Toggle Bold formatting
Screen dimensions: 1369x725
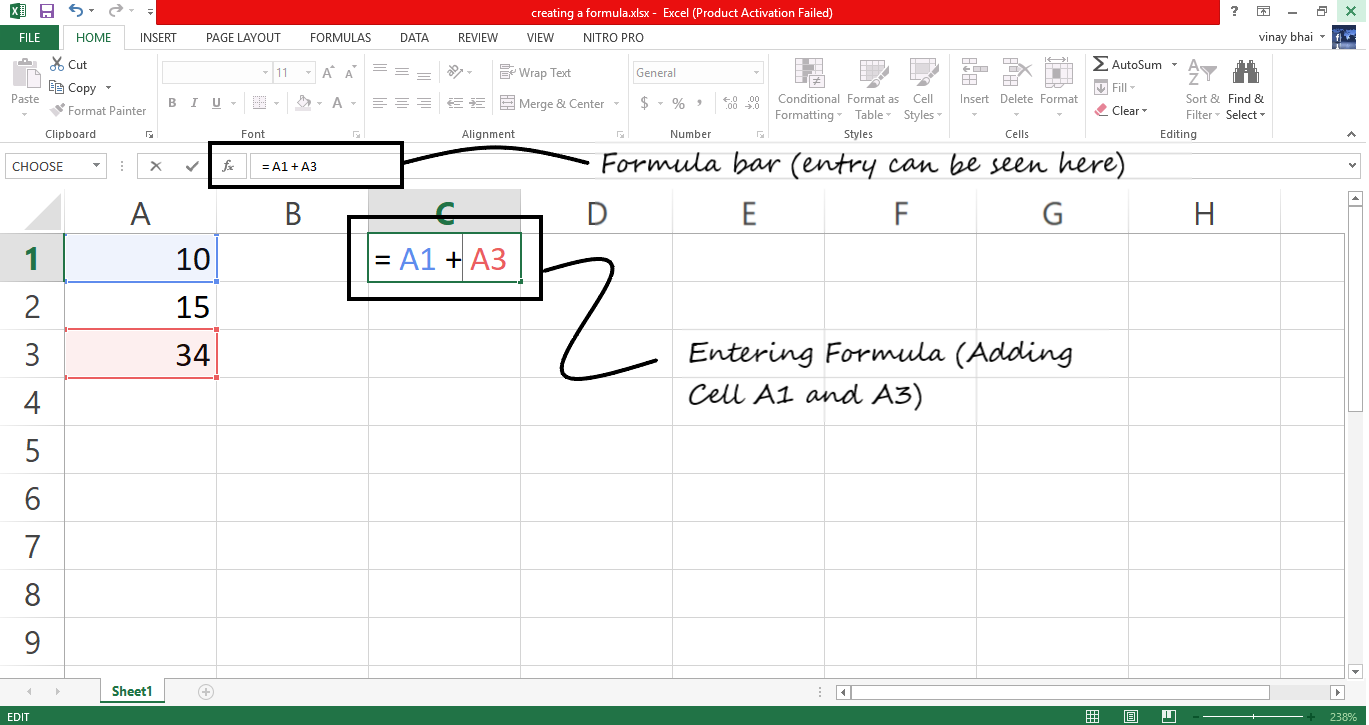coord(172,103)
